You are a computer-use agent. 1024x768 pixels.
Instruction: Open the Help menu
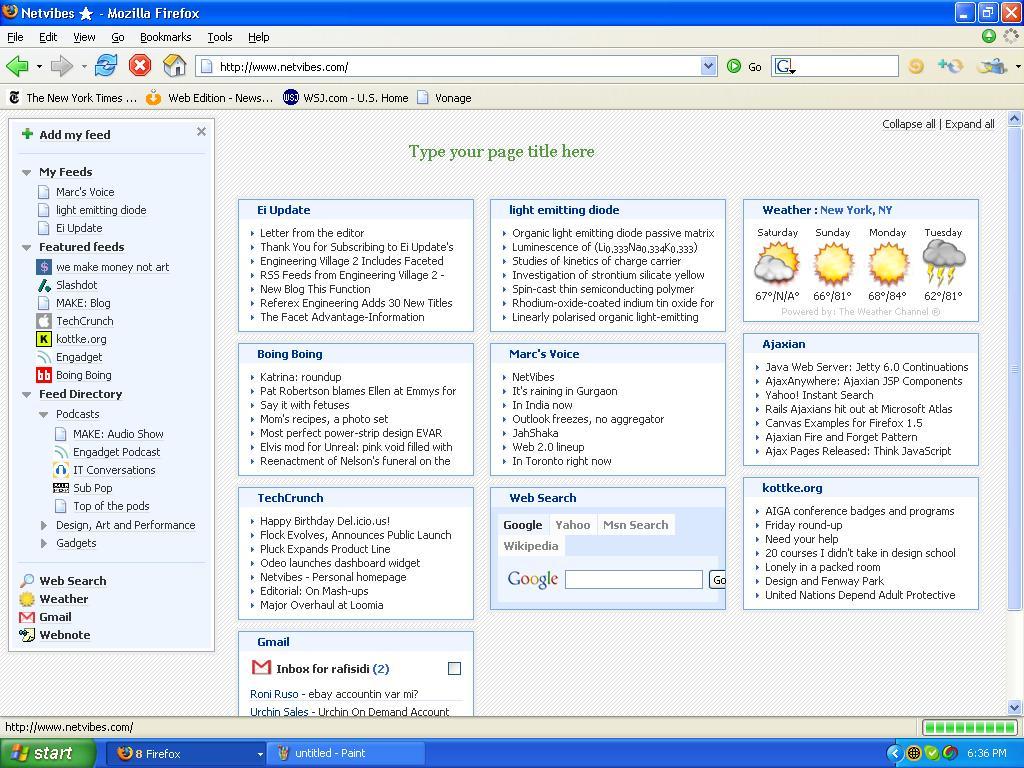click(x=259, y=37)
